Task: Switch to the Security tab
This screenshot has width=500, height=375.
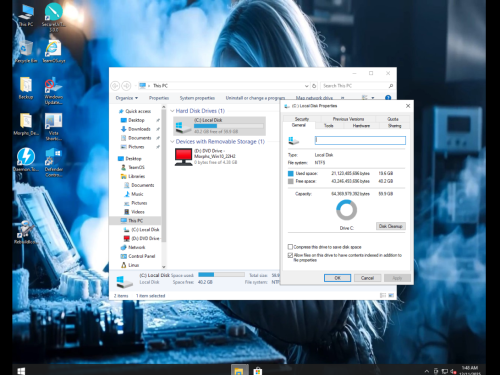Action: point(302,119)
